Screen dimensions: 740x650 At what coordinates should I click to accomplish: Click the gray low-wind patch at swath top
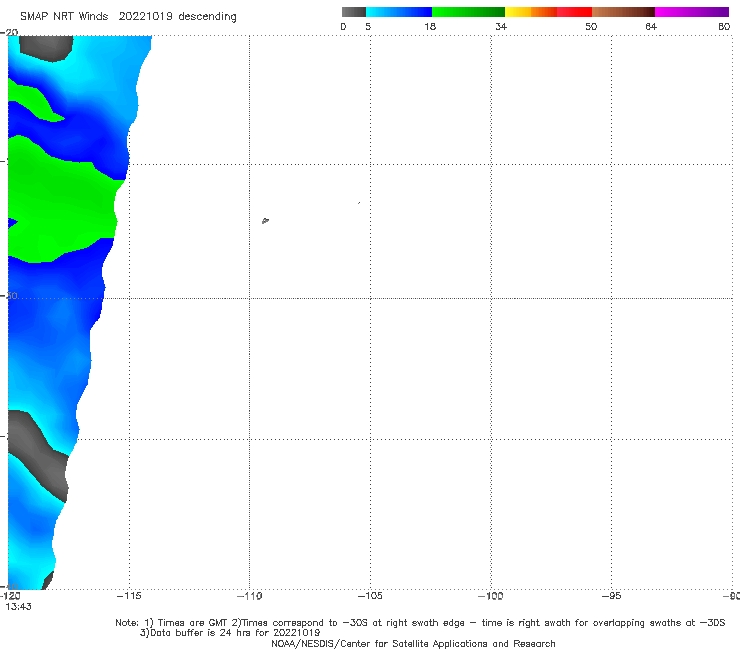pyautogui.click(x=46, y=48)
